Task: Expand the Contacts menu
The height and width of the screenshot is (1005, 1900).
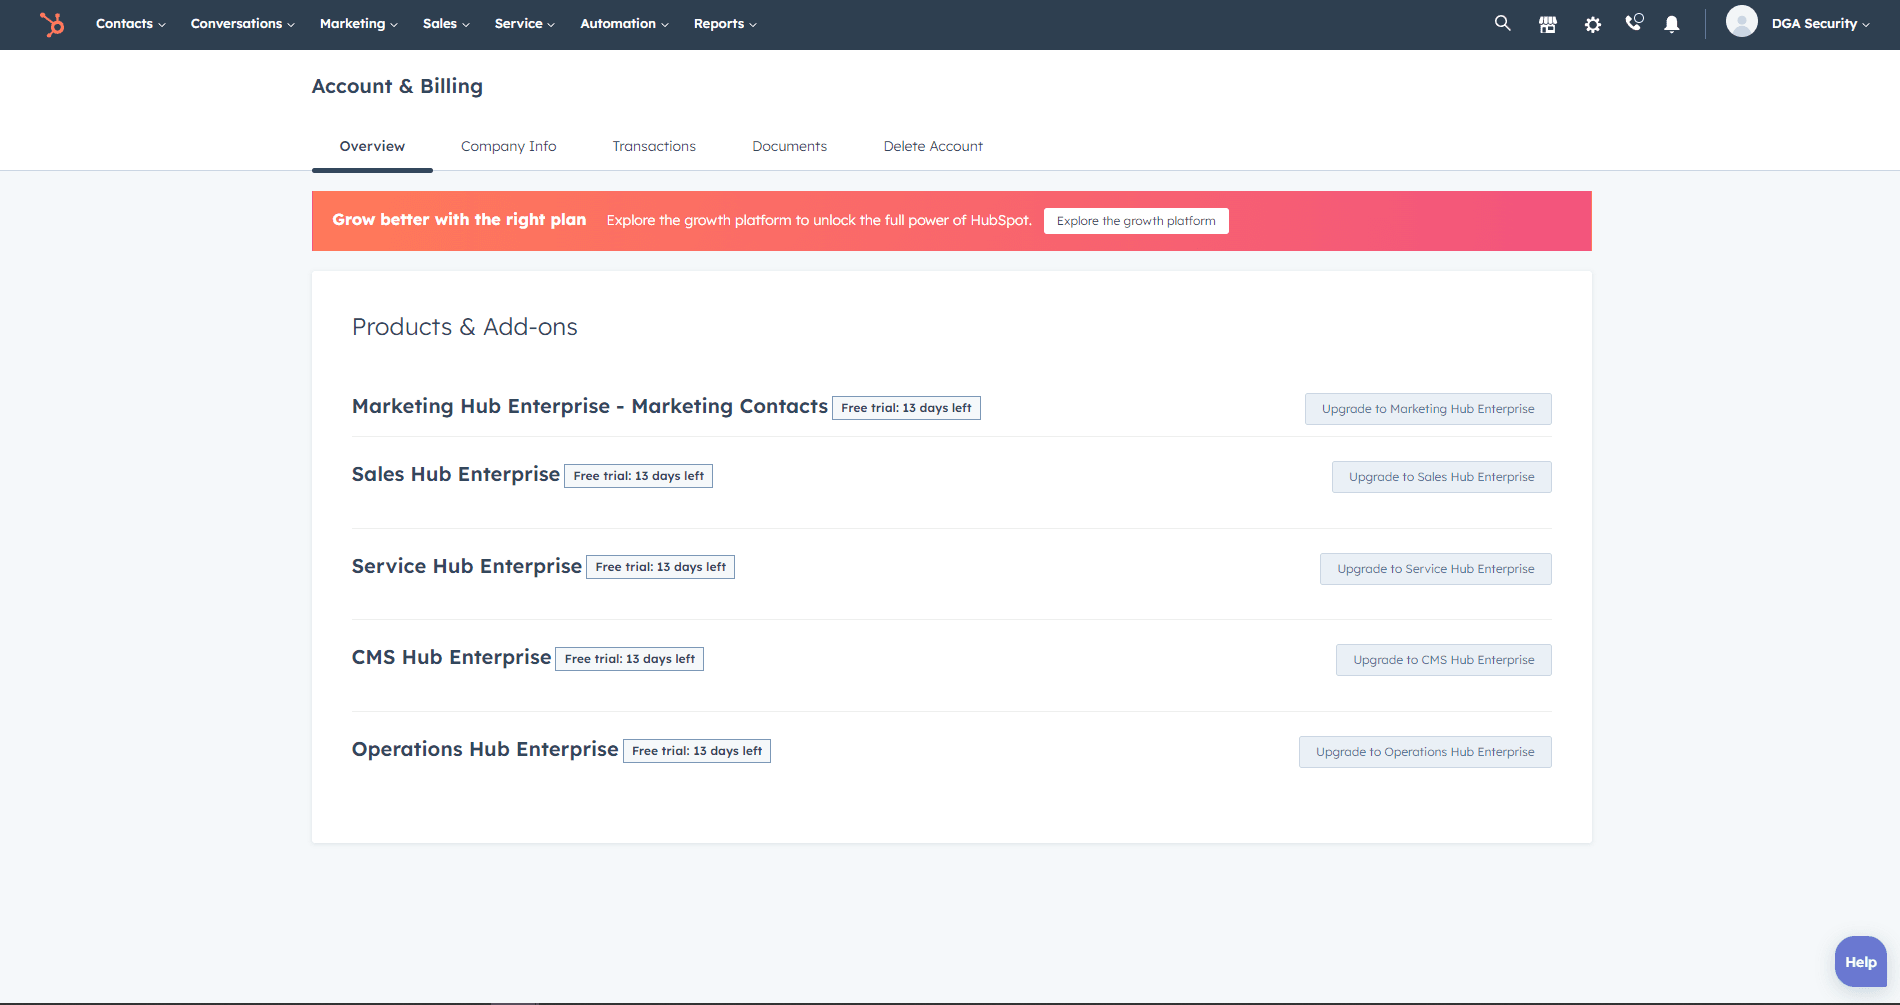Action: coord(131,24)
